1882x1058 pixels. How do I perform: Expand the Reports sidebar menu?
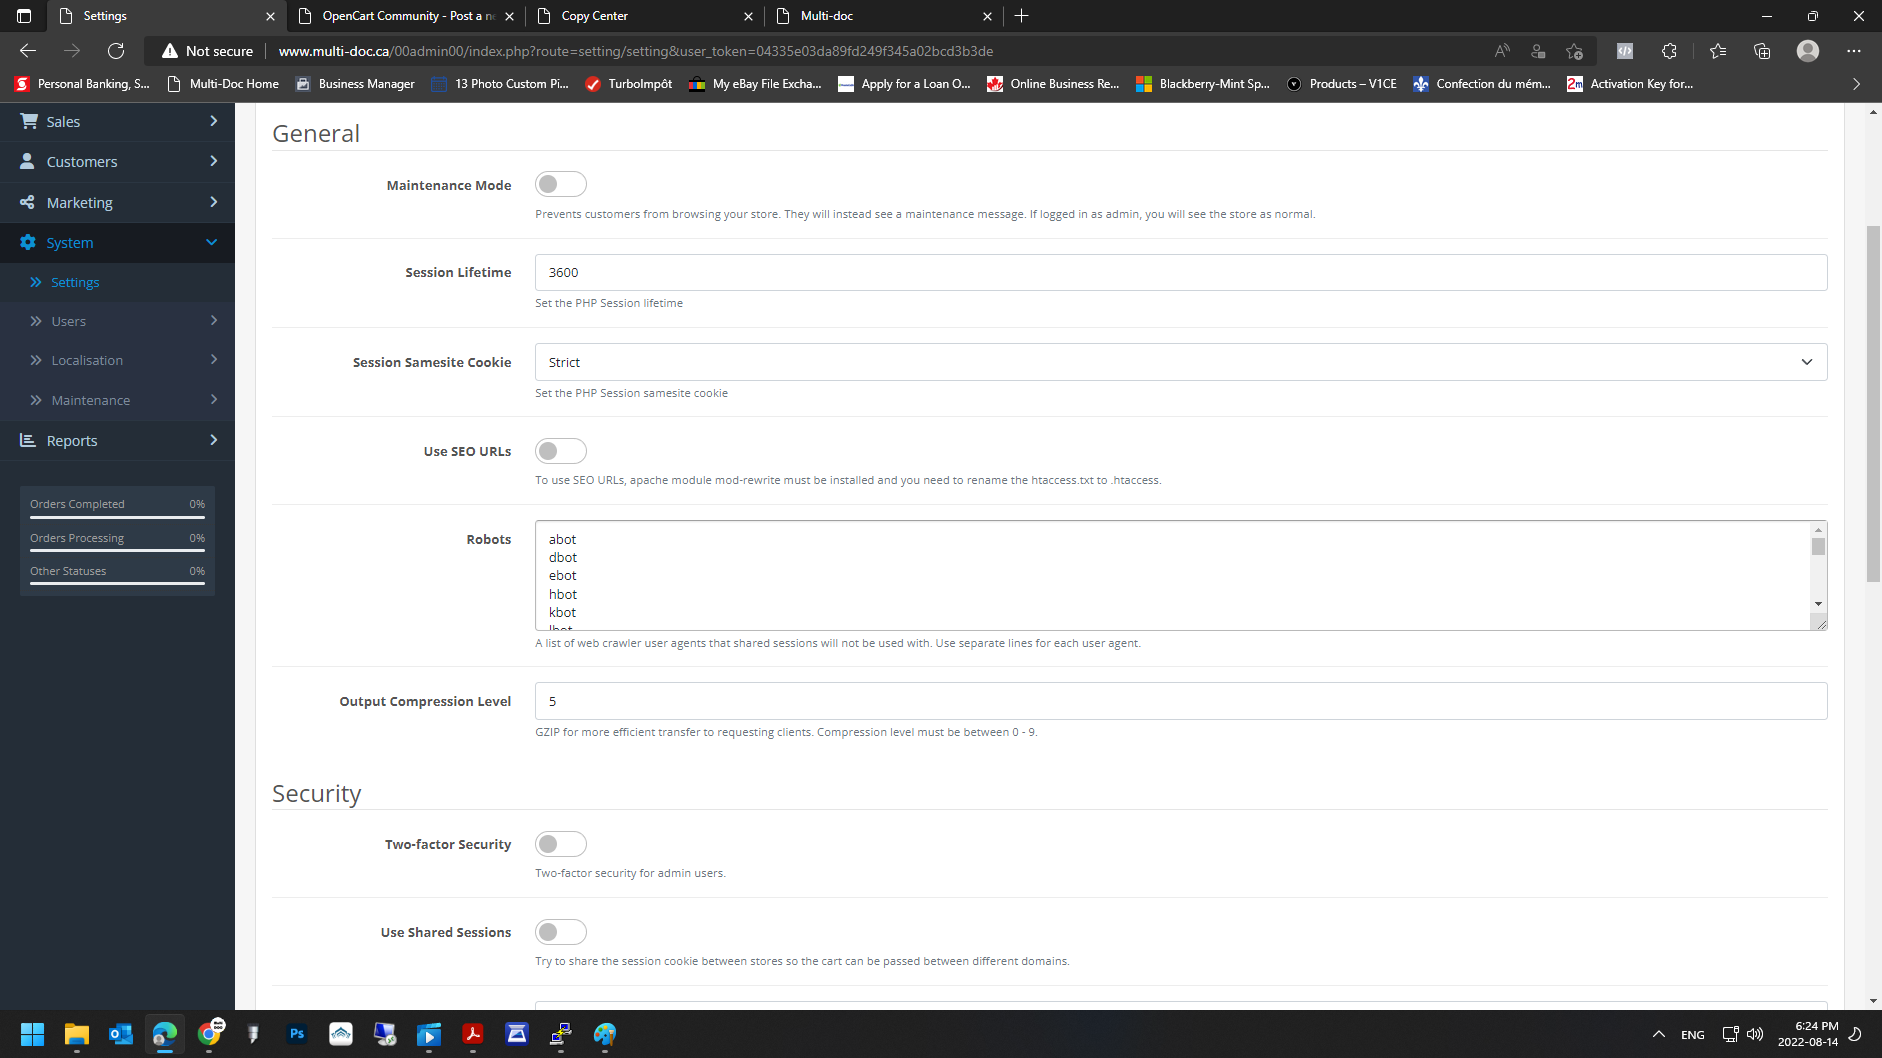click(117, 440)
